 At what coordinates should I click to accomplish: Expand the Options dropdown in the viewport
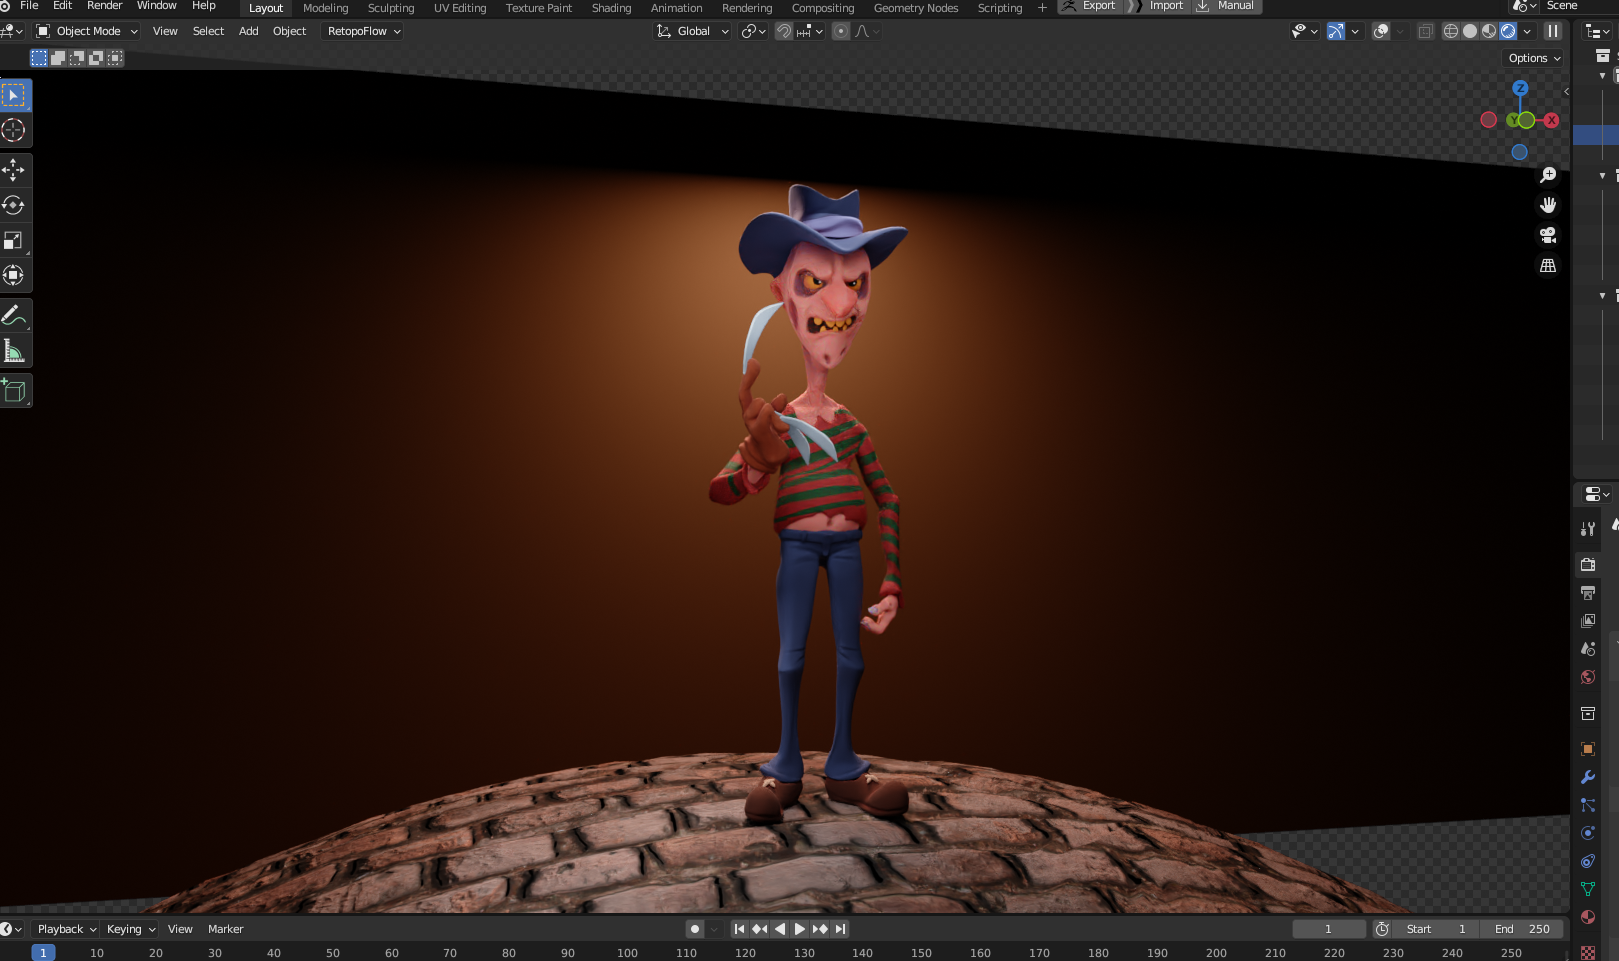pos(1532,58)
